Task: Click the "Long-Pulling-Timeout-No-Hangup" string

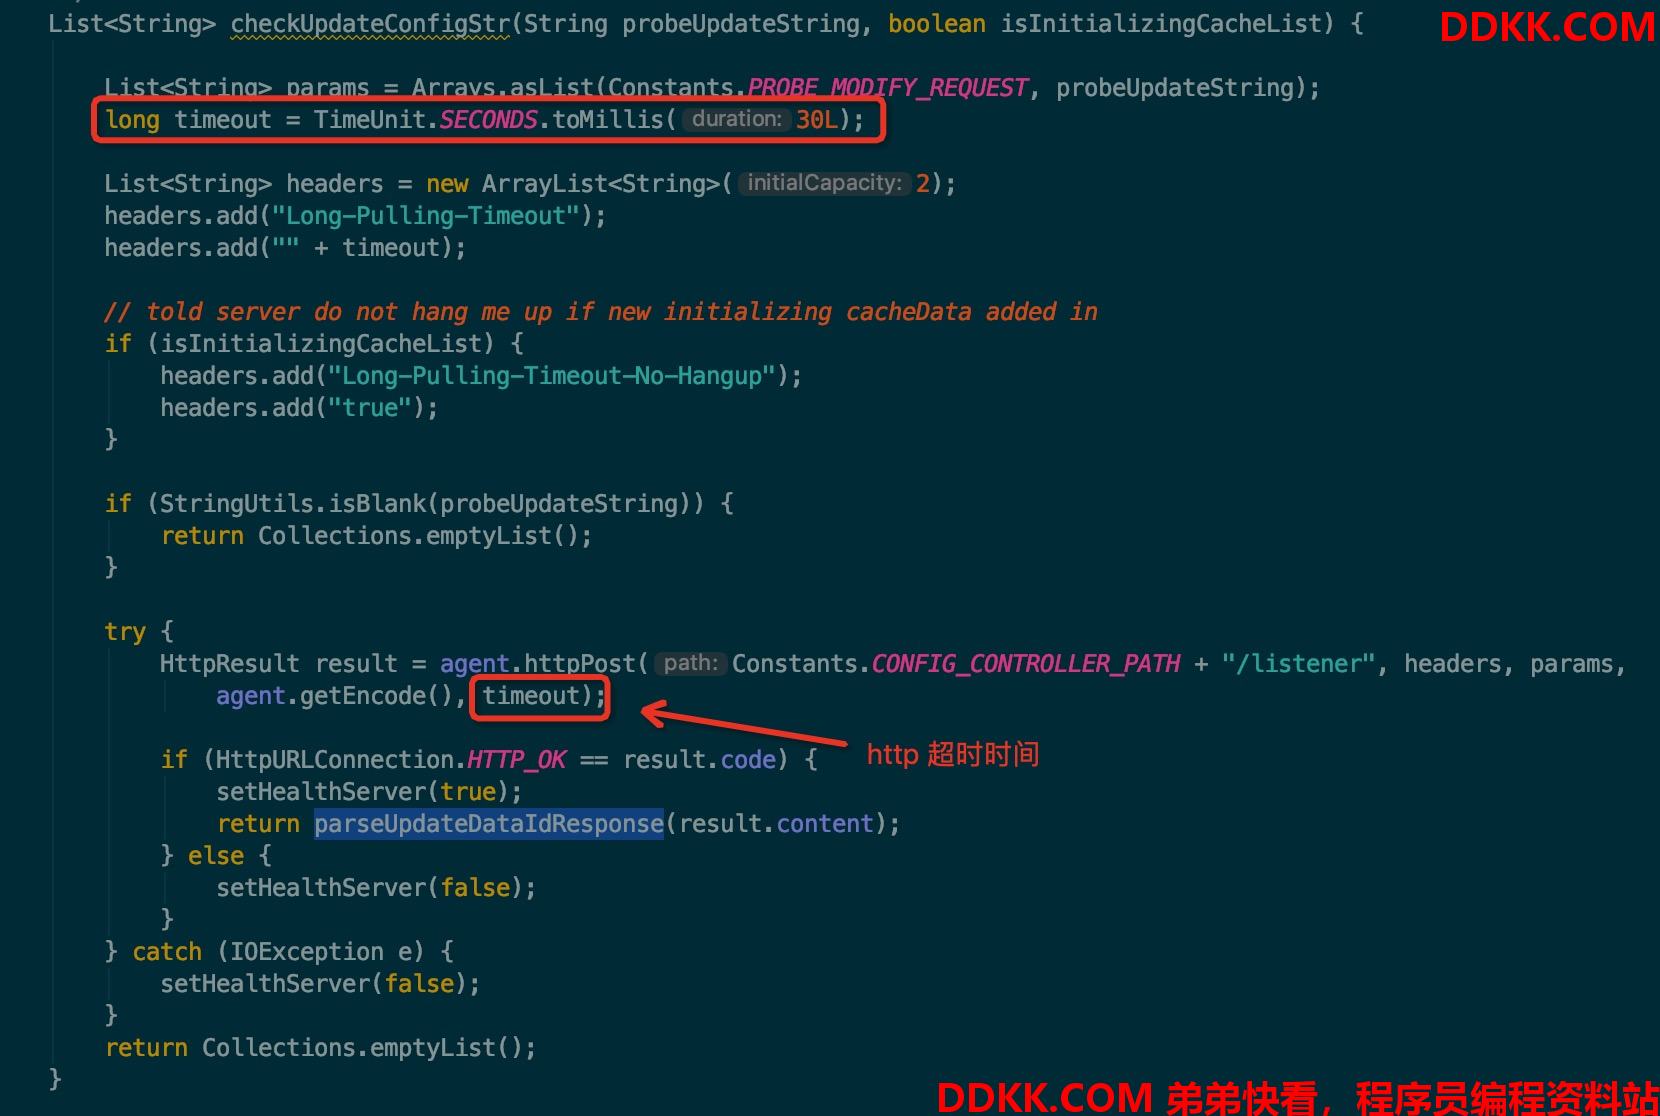Action: (552, 376)
